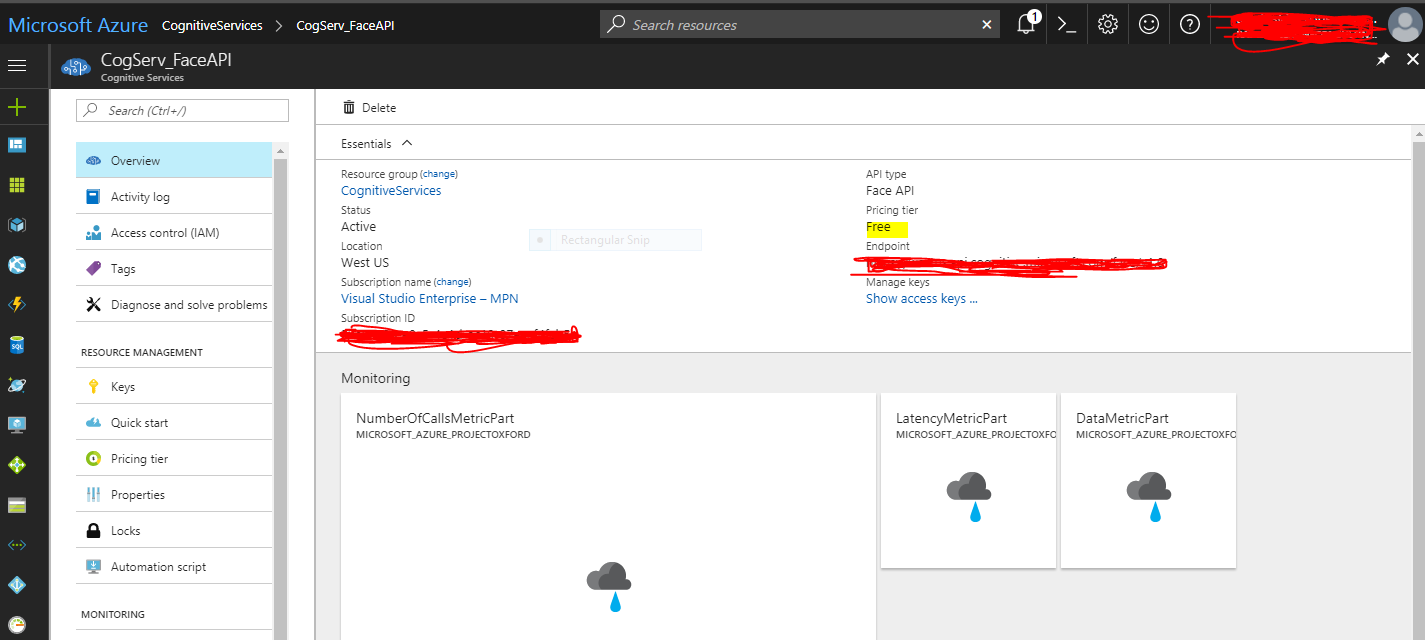Launch Cloud Shell from top bar

(x=1067, y=24)
